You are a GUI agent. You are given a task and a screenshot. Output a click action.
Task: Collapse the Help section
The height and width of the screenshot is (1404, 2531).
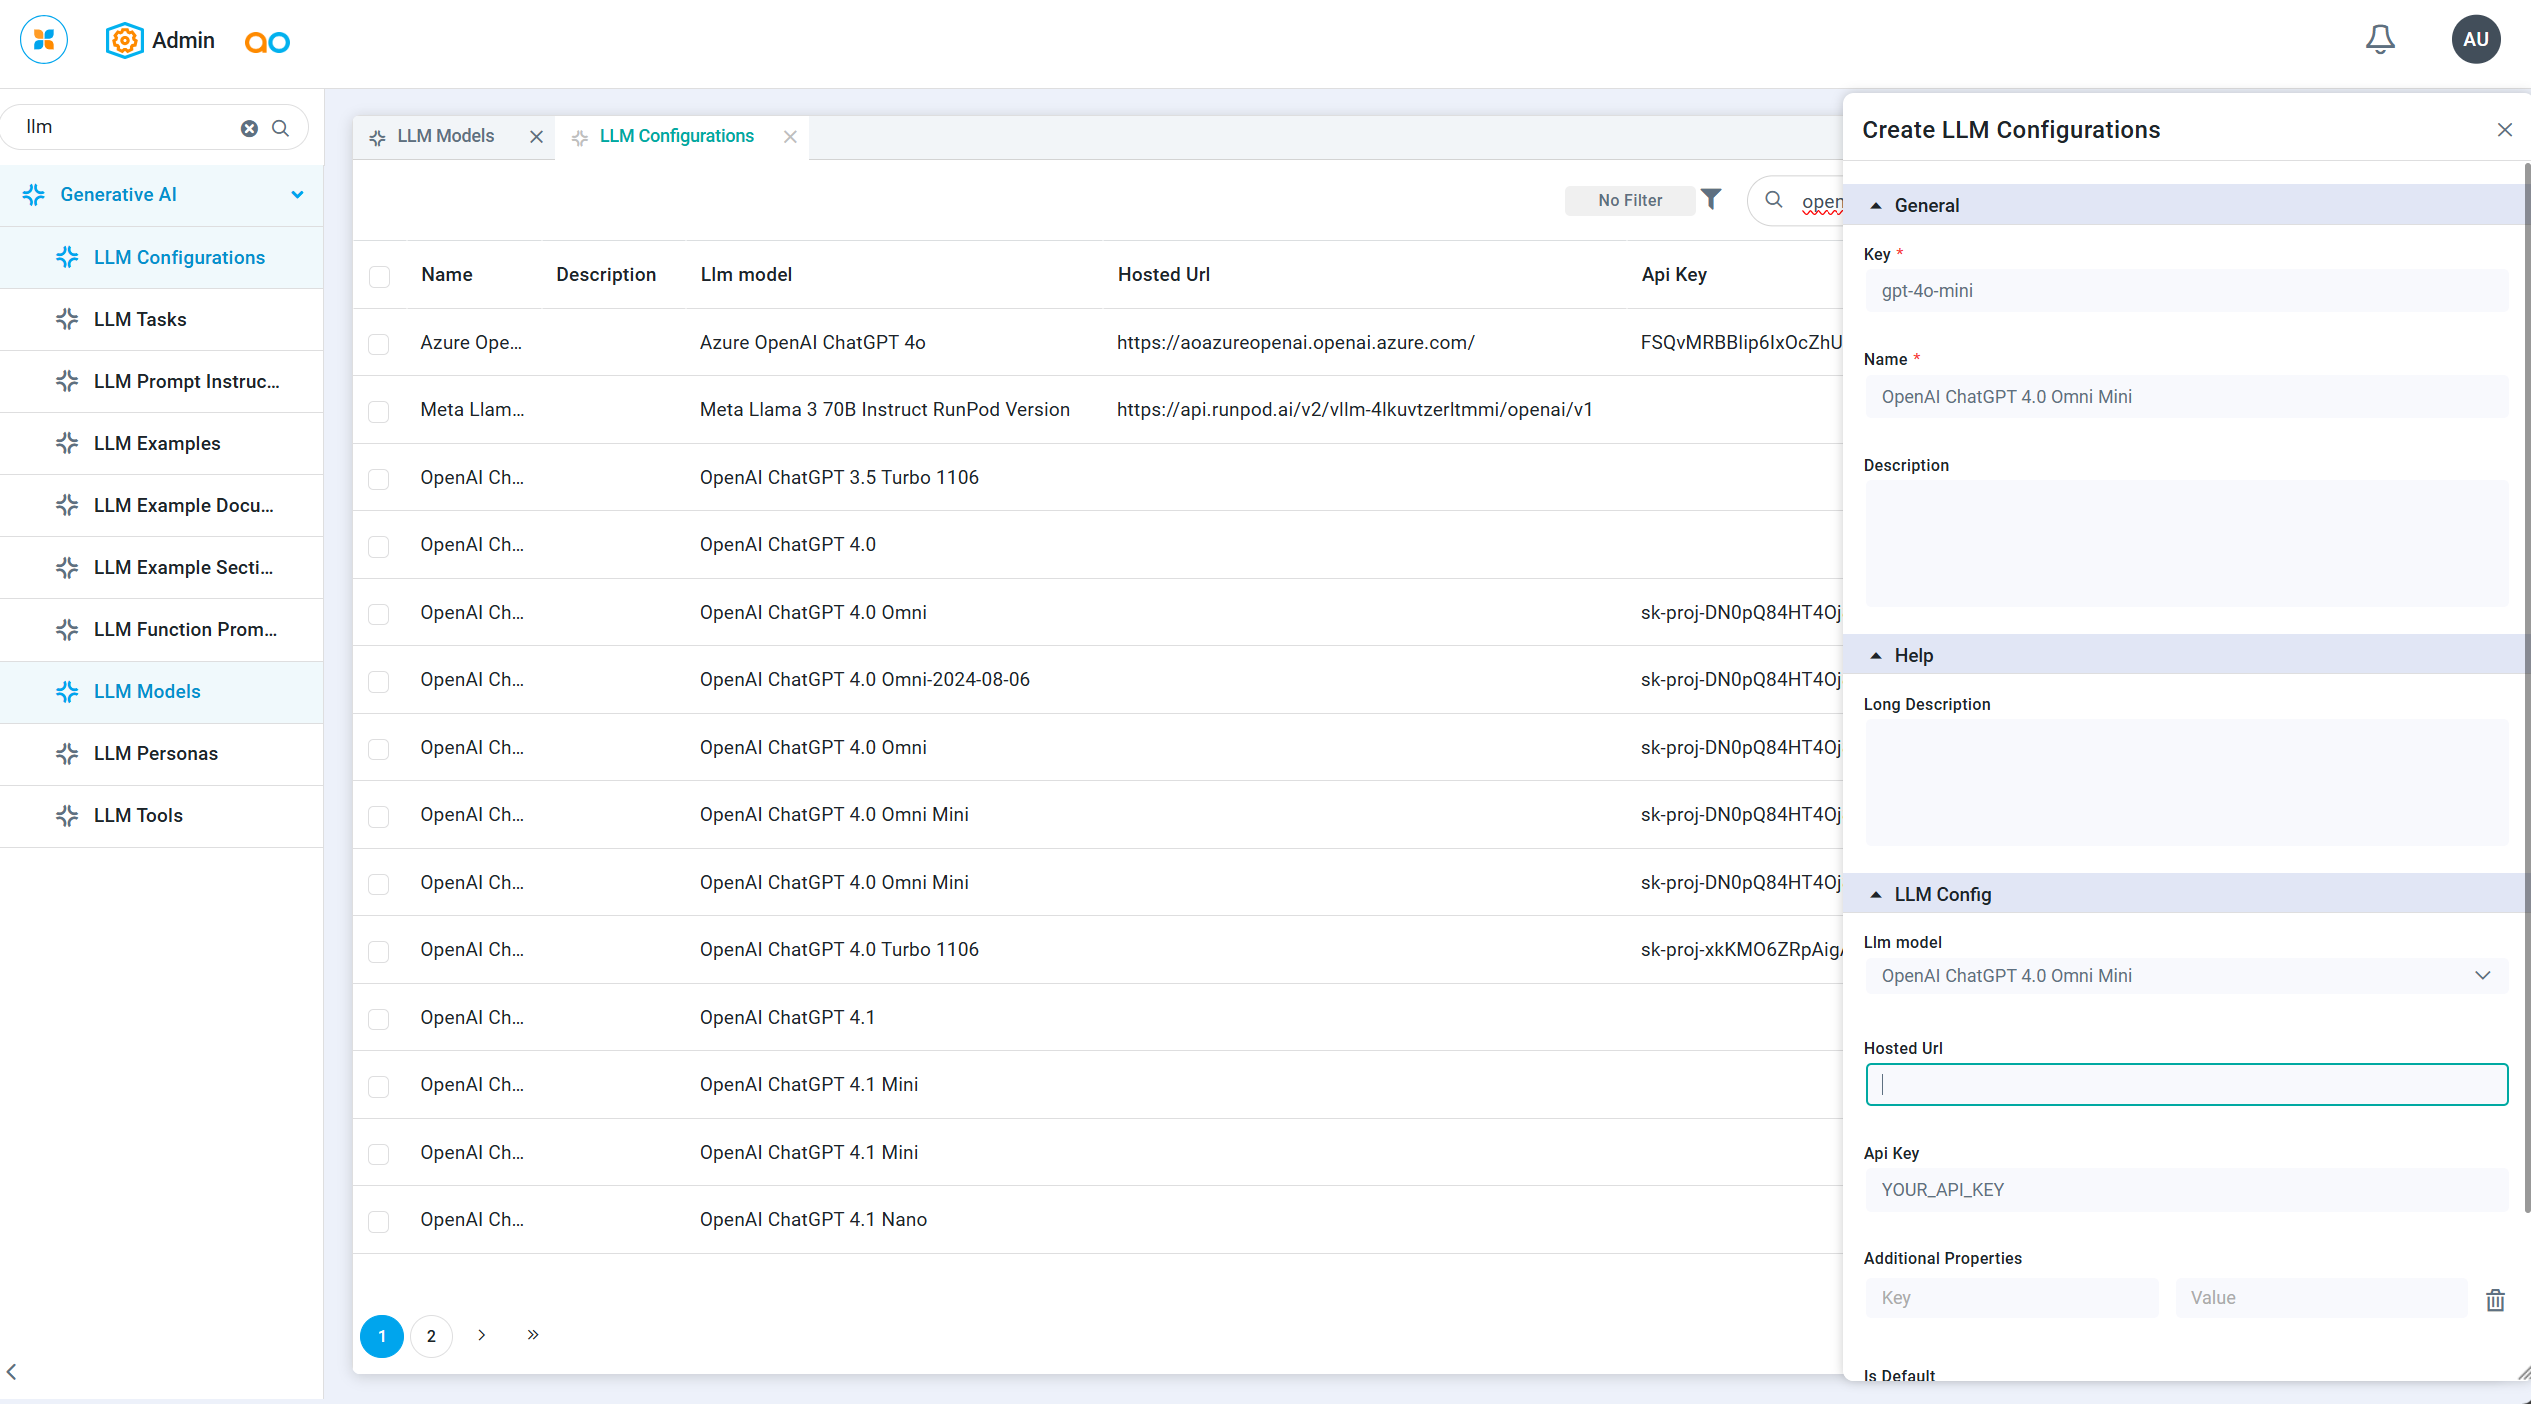click(1876, 656)
